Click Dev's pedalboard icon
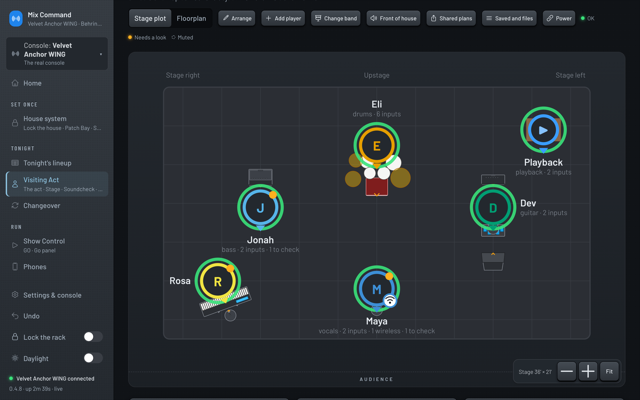 tap(493, 232)
